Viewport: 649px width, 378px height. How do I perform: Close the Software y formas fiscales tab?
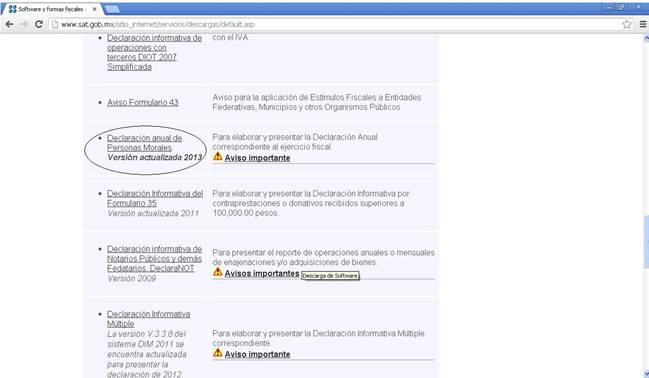click(94, 9)
